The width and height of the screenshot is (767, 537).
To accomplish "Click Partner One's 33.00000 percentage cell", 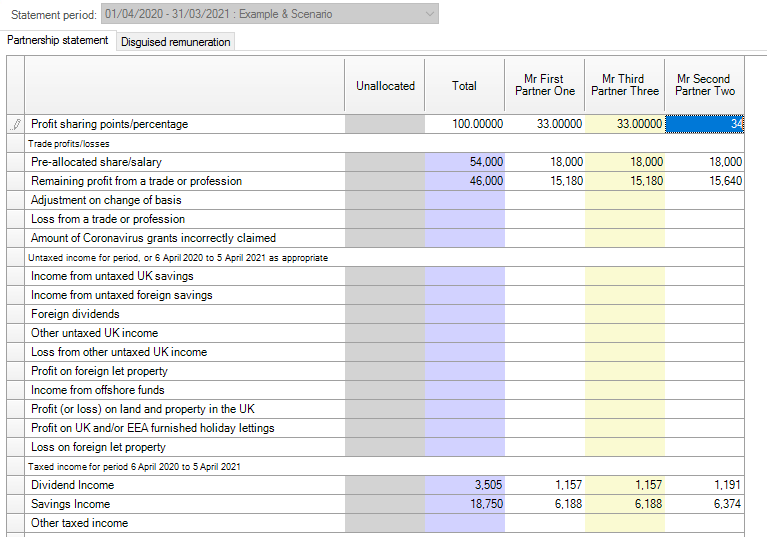I will (x=545, y=124).
